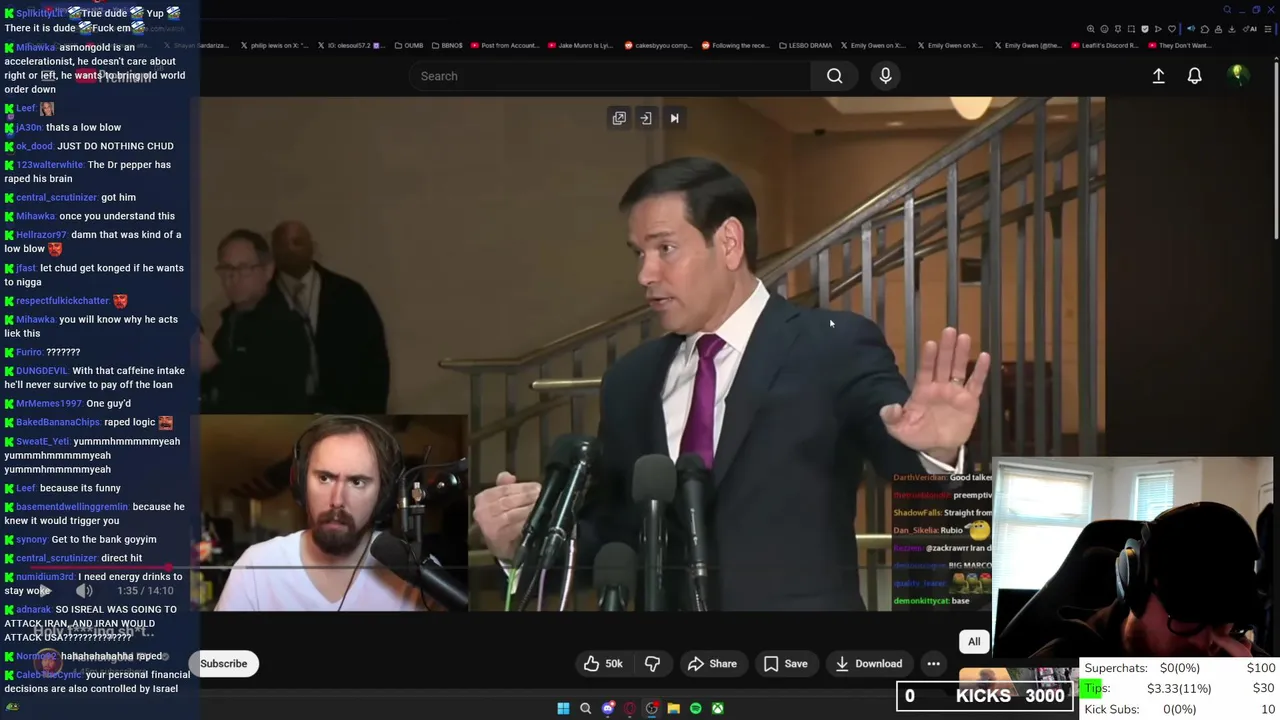
Task: Open File Explorer from the taskbar
Action: 673,708
